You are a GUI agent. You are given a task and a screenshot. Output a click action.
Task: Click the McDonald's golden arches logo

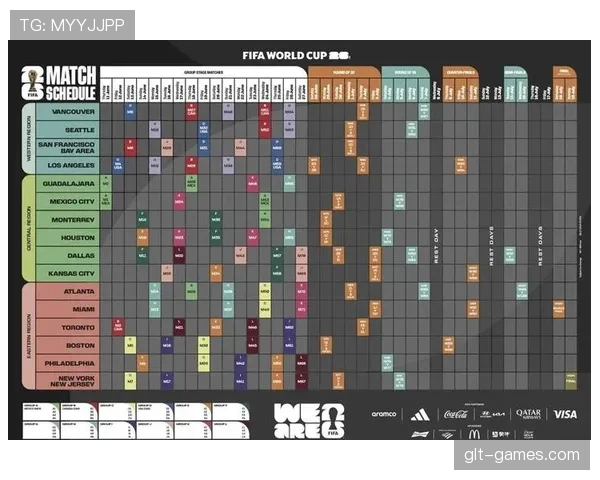(474, 434)
